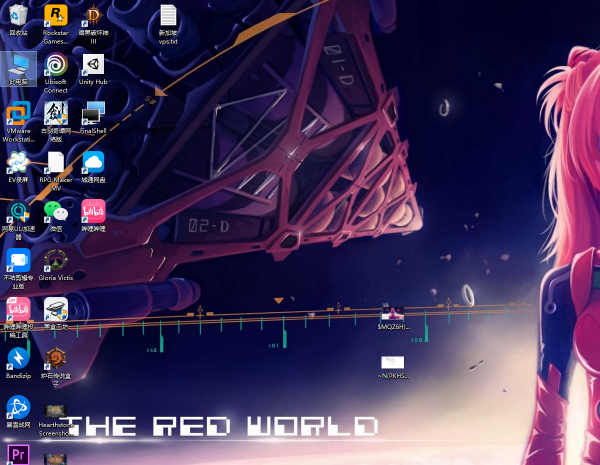Open the Diablo III shortcut icon
This screenshot has height=465, width=600.
coord(93,16)
